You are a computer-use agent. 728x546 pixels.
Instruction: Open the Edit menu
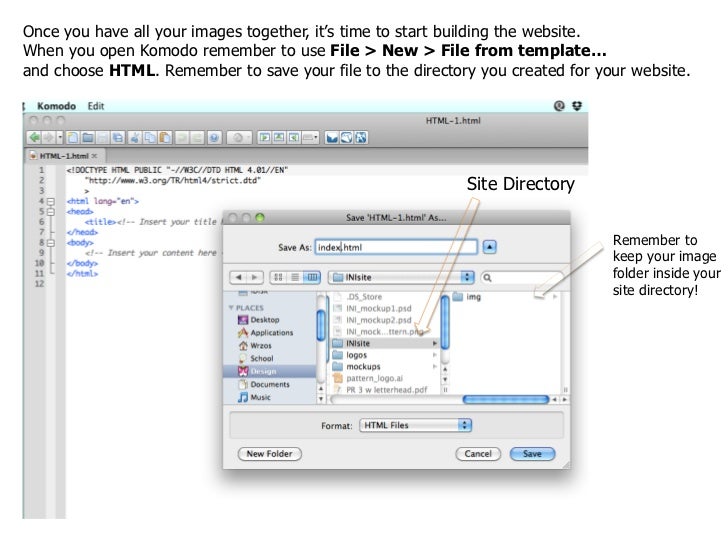click(96, 106)
